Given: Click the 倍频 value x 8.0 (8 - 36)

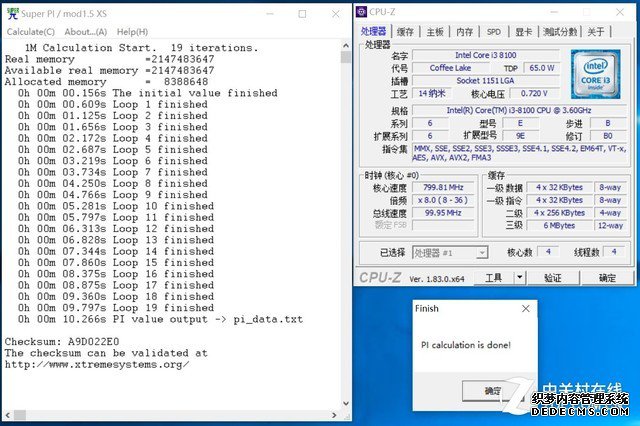Looking at the screenshot, I should point(443,200).
